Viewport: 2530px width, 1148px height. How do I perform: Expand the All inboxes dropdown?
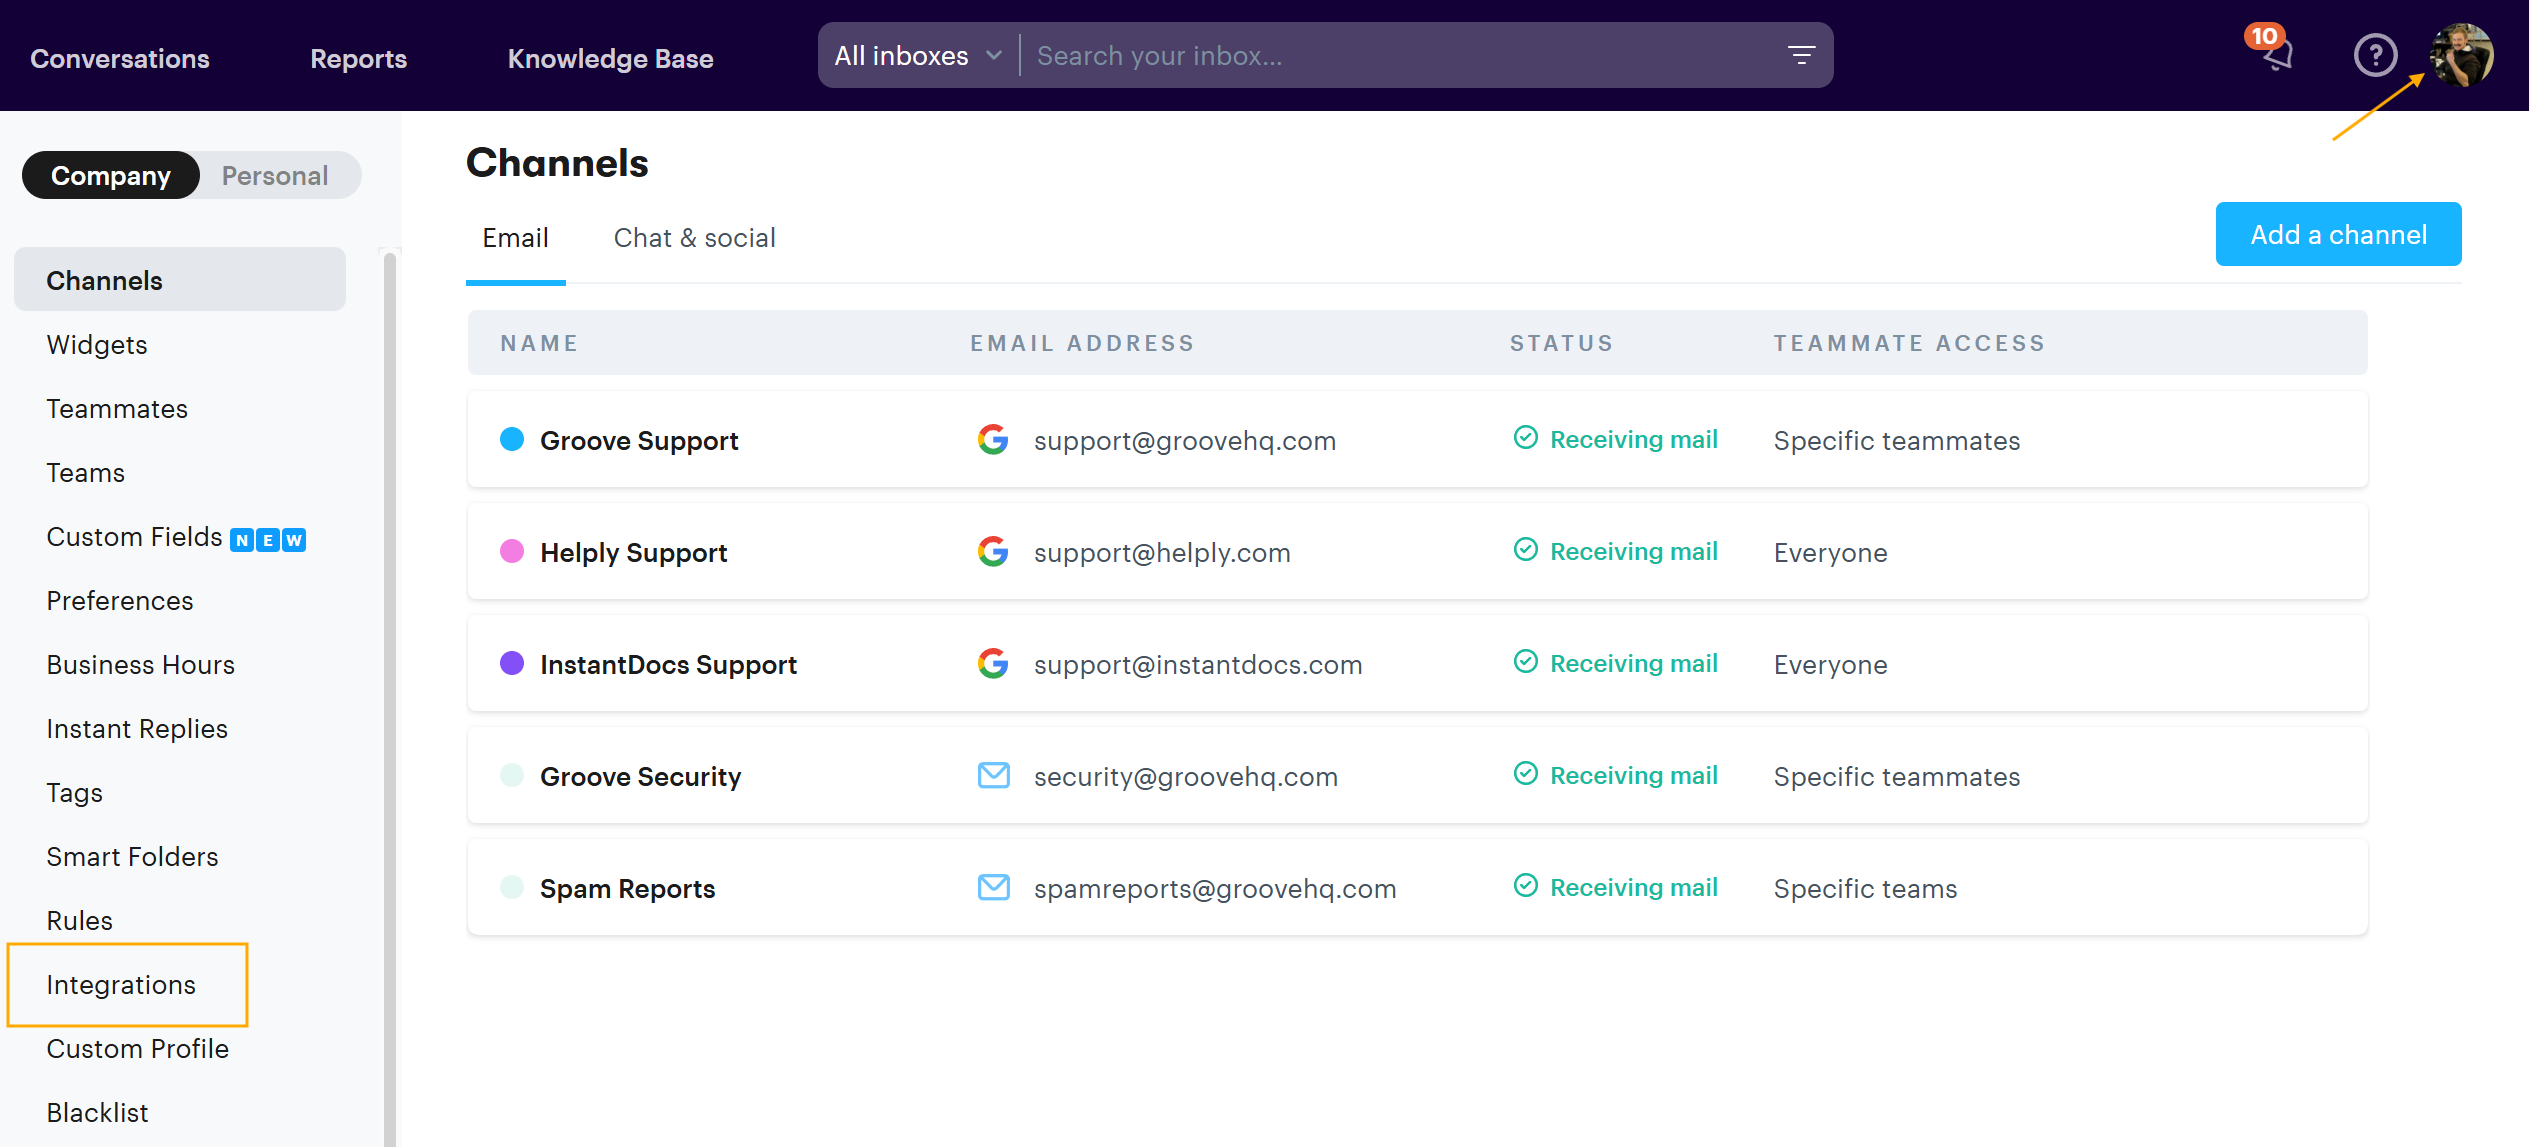click(x=918, y=55)
